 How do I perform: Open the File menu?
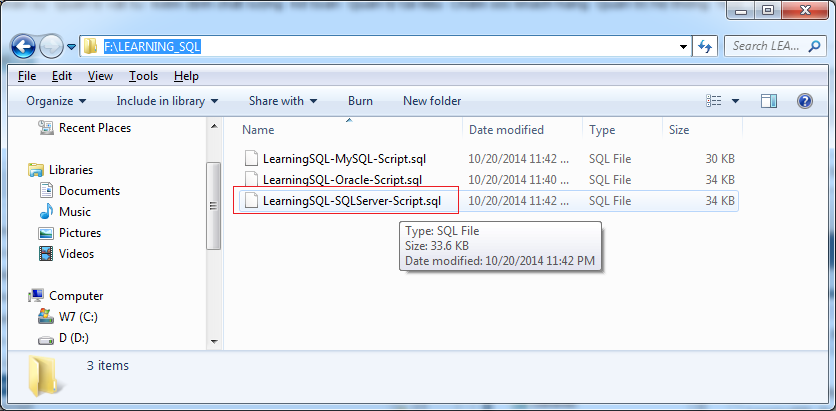[x=27, y=76]
